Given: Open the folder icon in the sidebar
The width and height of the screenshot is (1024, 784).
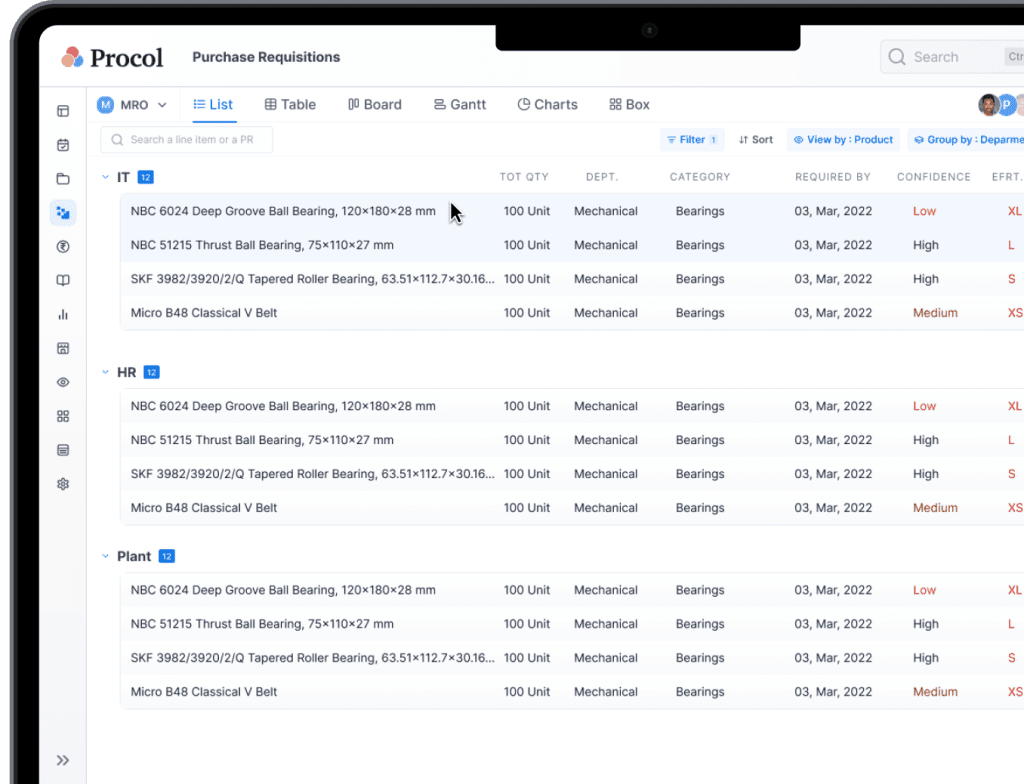Looking at the screenshot, I should 63,179.
